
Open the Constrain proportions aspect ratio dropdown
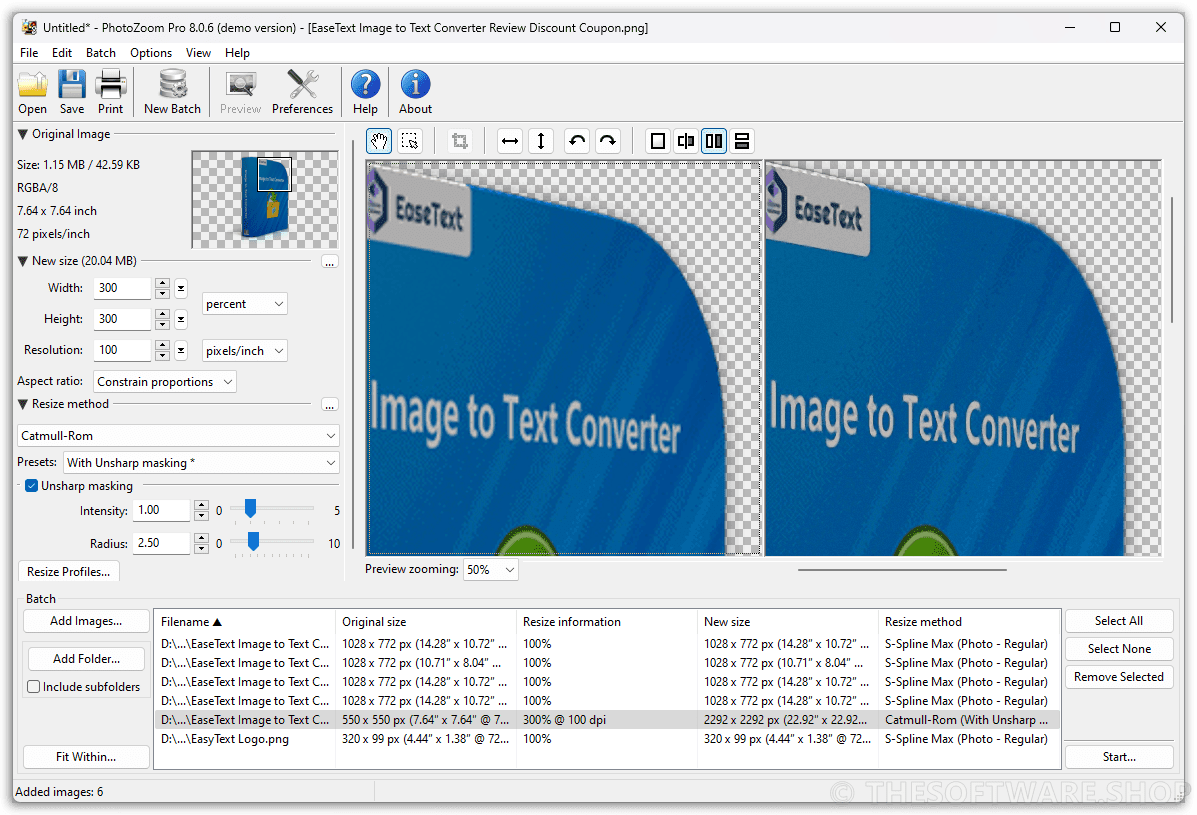pyautogui.click(x=165, y=382)
